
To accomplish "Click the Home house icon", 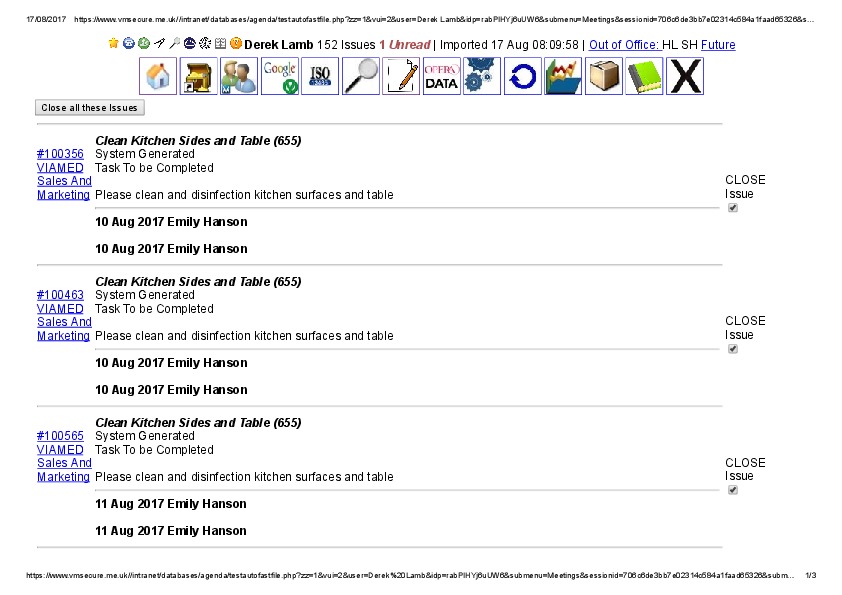I will tap(159, 76).
